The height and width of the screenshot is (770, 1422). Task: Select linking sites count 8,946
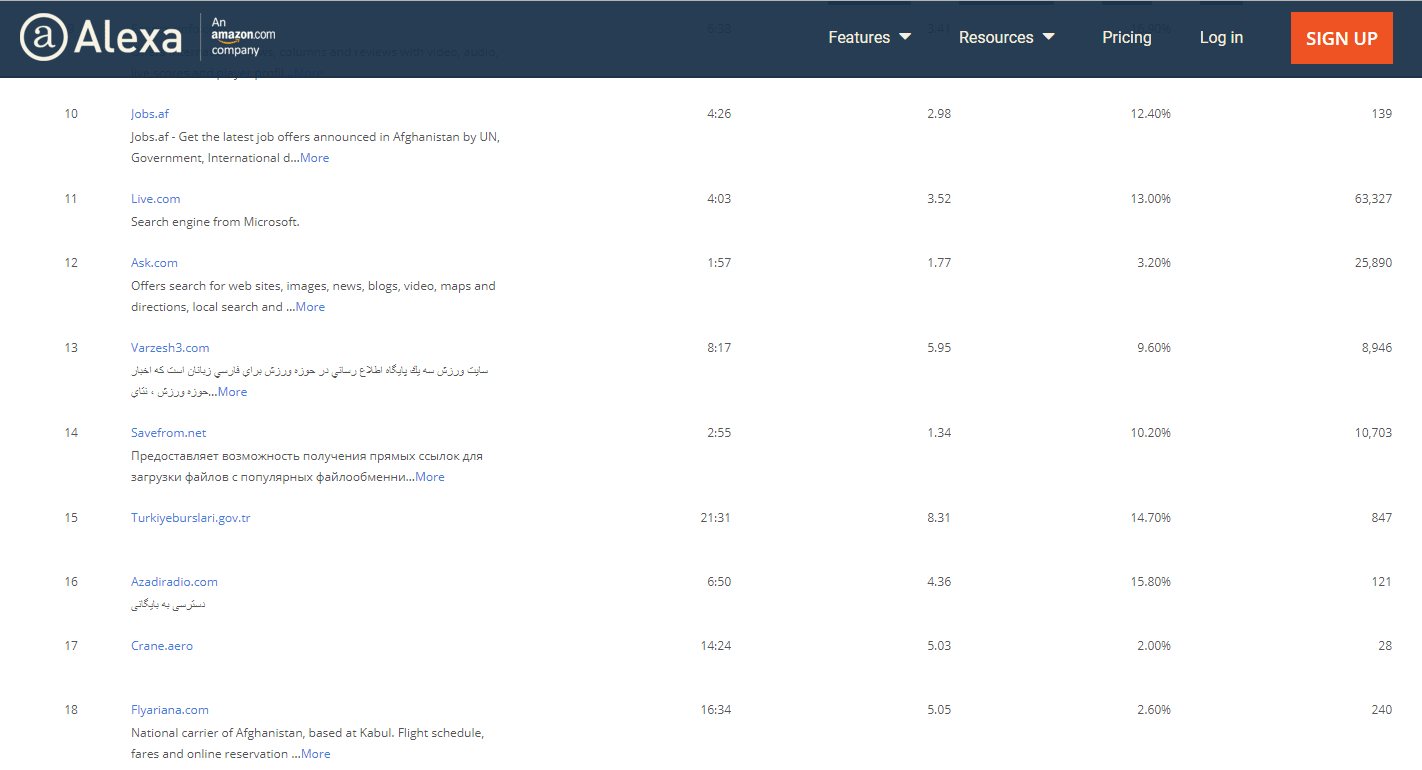[x=1376, y=348]
